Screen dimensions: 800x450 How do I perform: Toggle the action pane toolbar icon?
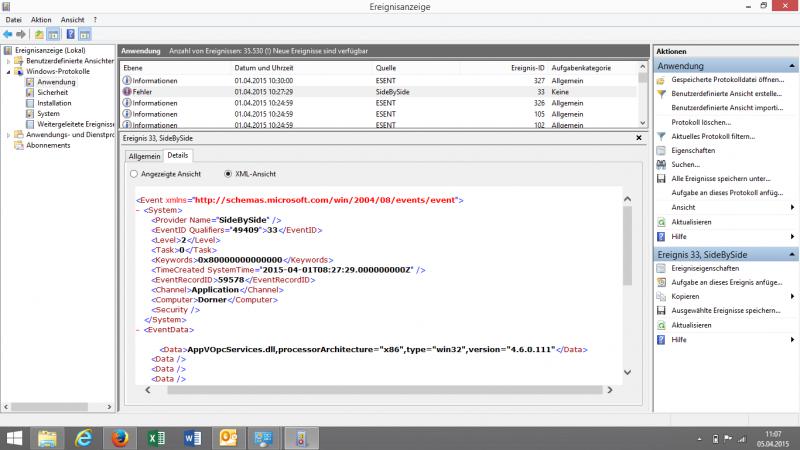(85, 34)
